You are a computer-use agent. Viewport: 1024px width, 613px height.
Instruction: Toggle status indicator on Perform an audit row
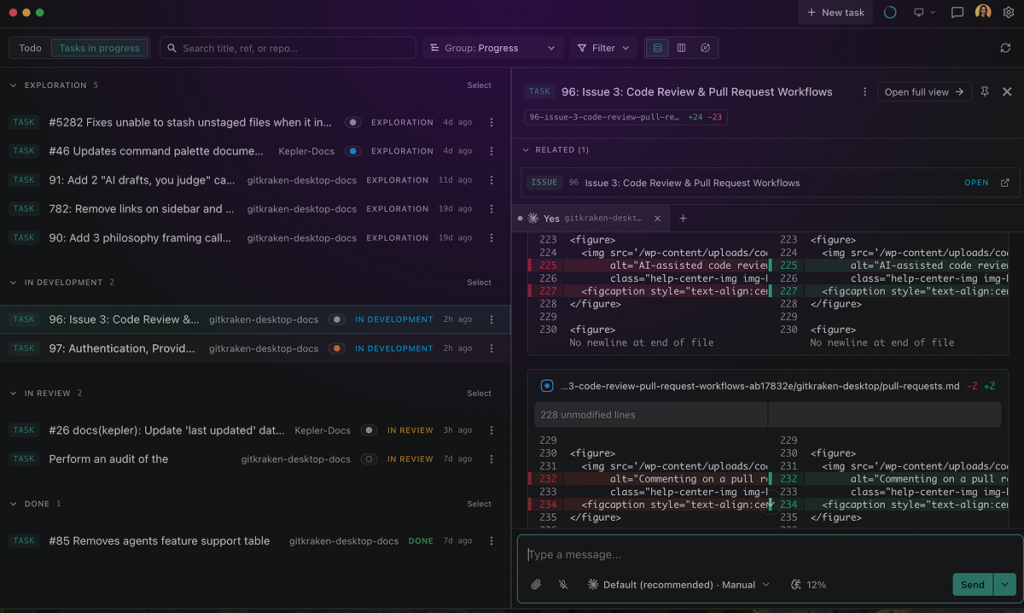point(369,459)
